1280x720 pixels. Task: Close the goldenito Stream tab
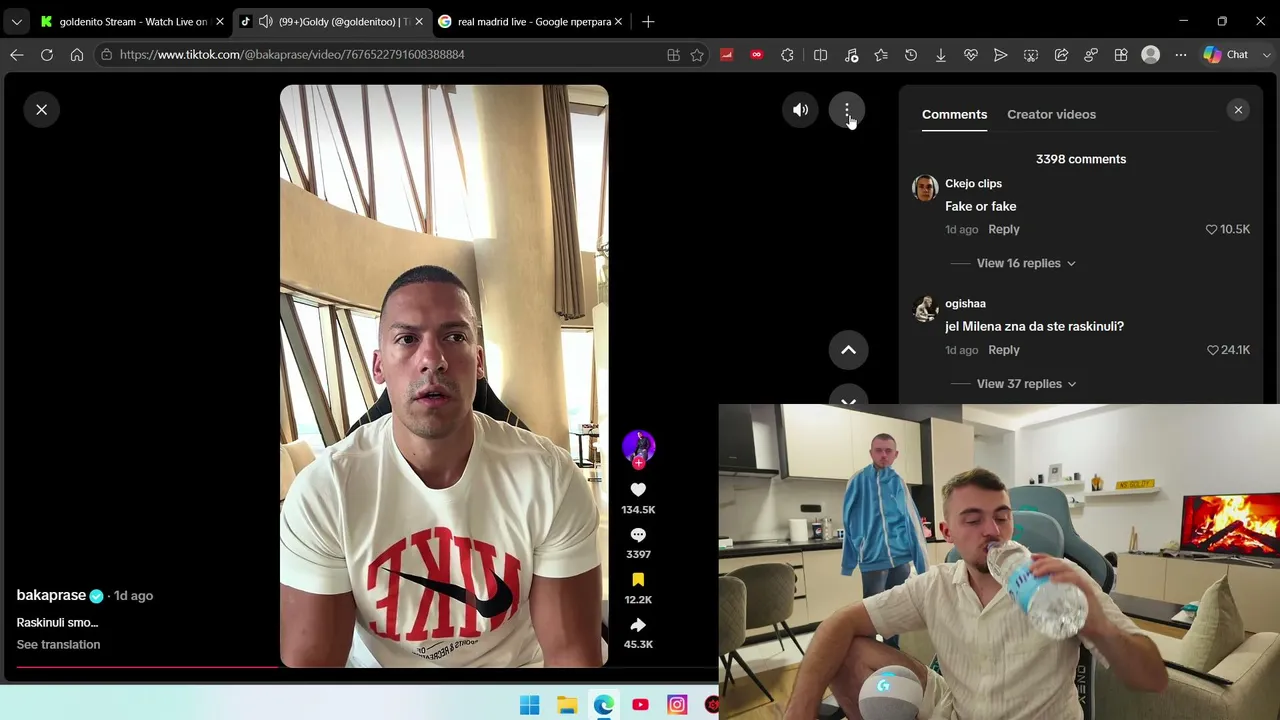coord(219,21)
